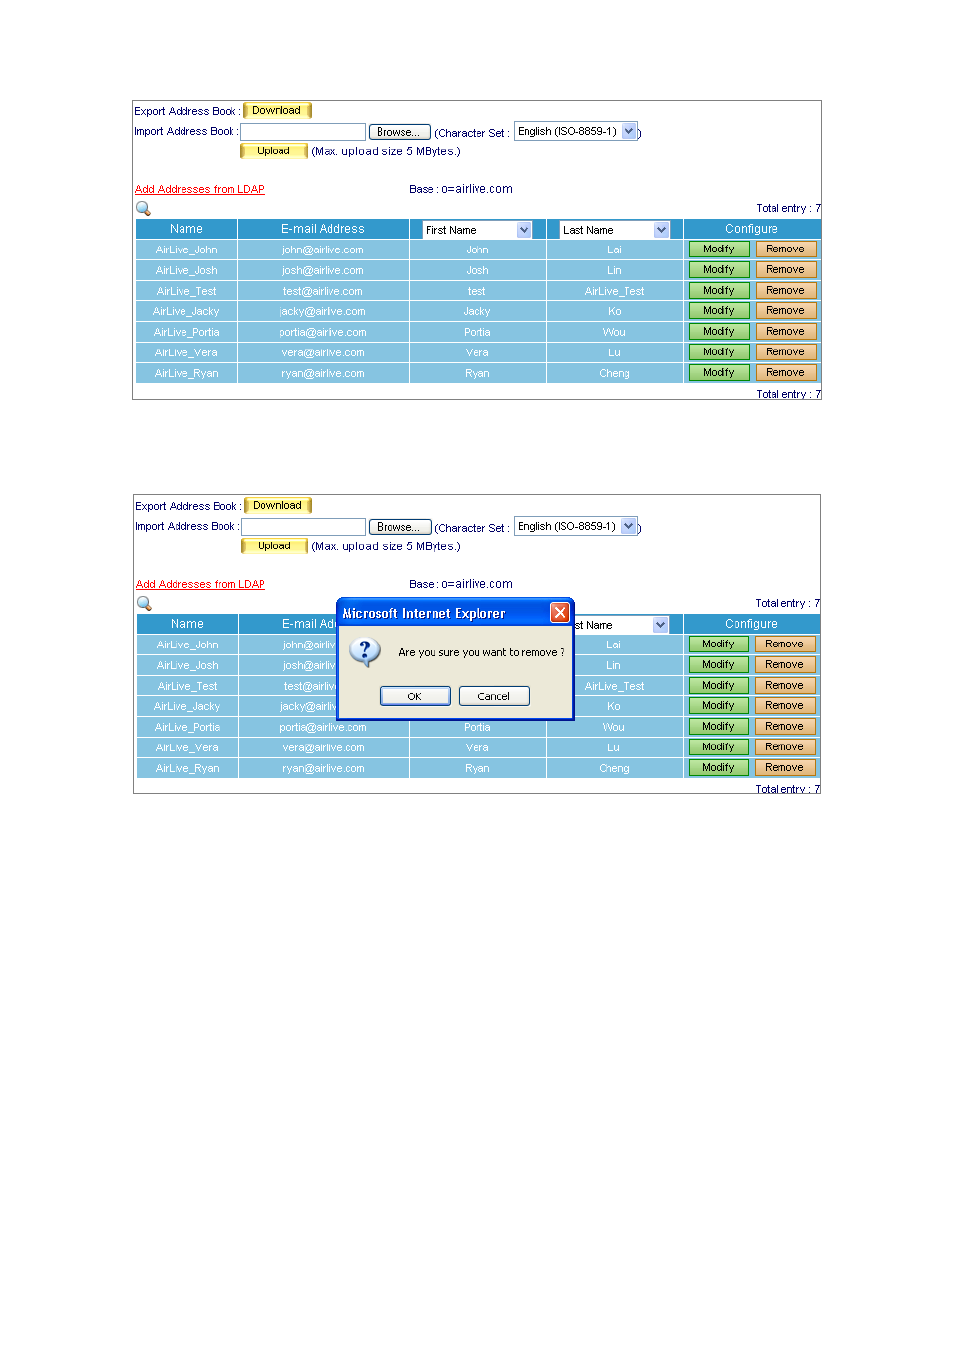Remove AirLive_Test entry in lower screenshot
954x1350 pixels.
pyautogui.click(x=785, y=685)
